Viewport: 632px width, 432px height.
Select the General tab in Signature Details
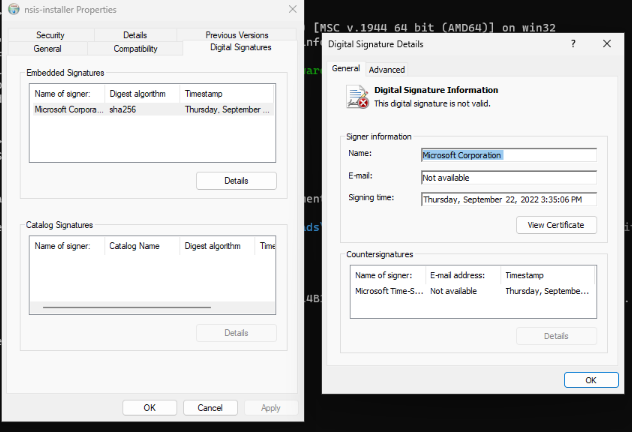click(x=346, y=69)
